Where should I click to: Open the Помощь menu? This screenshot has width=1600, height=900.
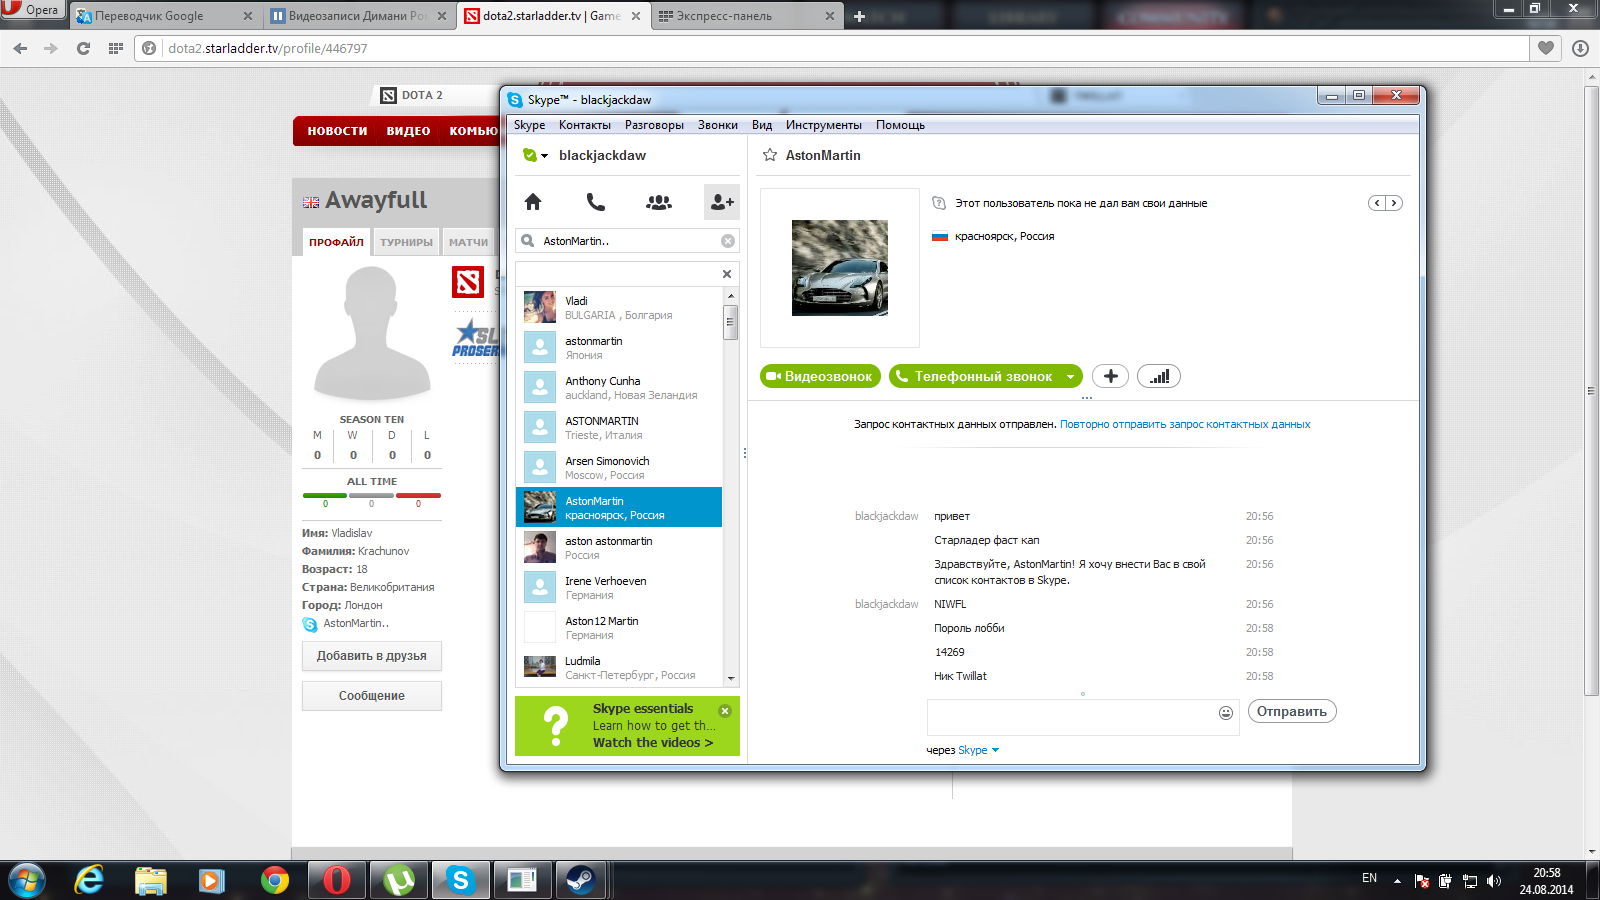click(x=900, y=125)
